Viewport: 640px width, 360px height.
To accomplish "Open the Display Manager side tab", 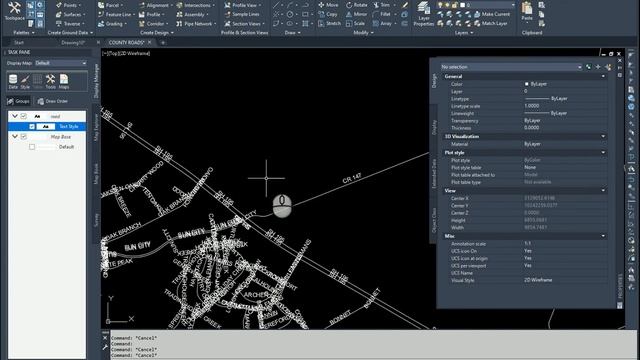I will click(97, 81).
